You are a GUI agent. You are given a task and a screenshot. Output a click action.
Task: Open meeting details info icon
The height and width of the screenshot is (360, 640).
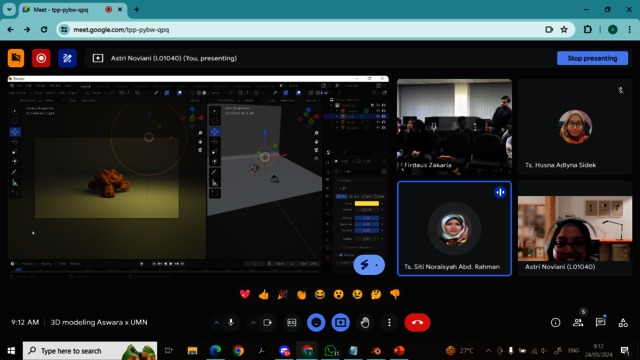click(x=556, y=322)
